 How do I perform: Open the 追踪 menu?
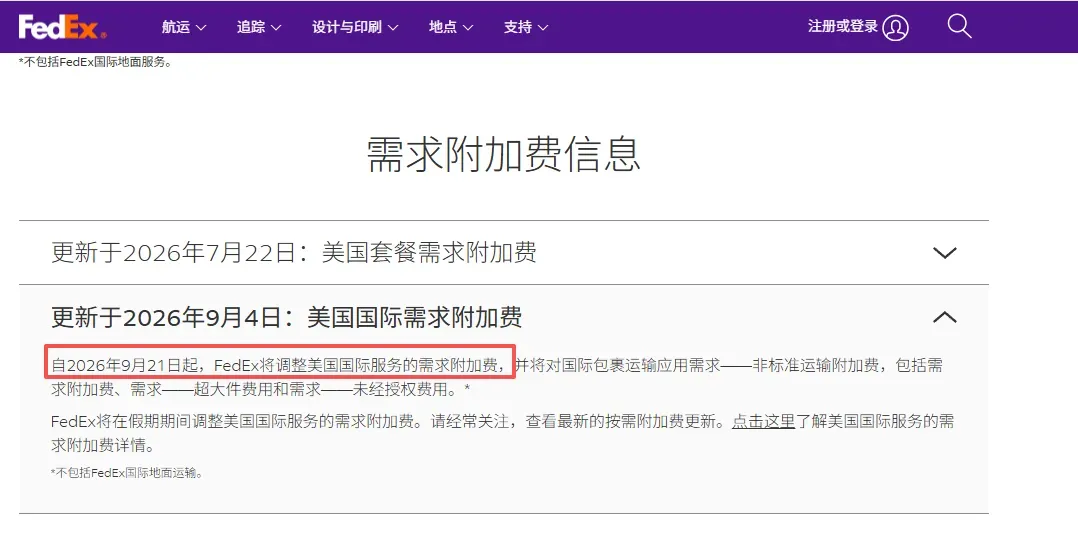click(x=259, y=27)
